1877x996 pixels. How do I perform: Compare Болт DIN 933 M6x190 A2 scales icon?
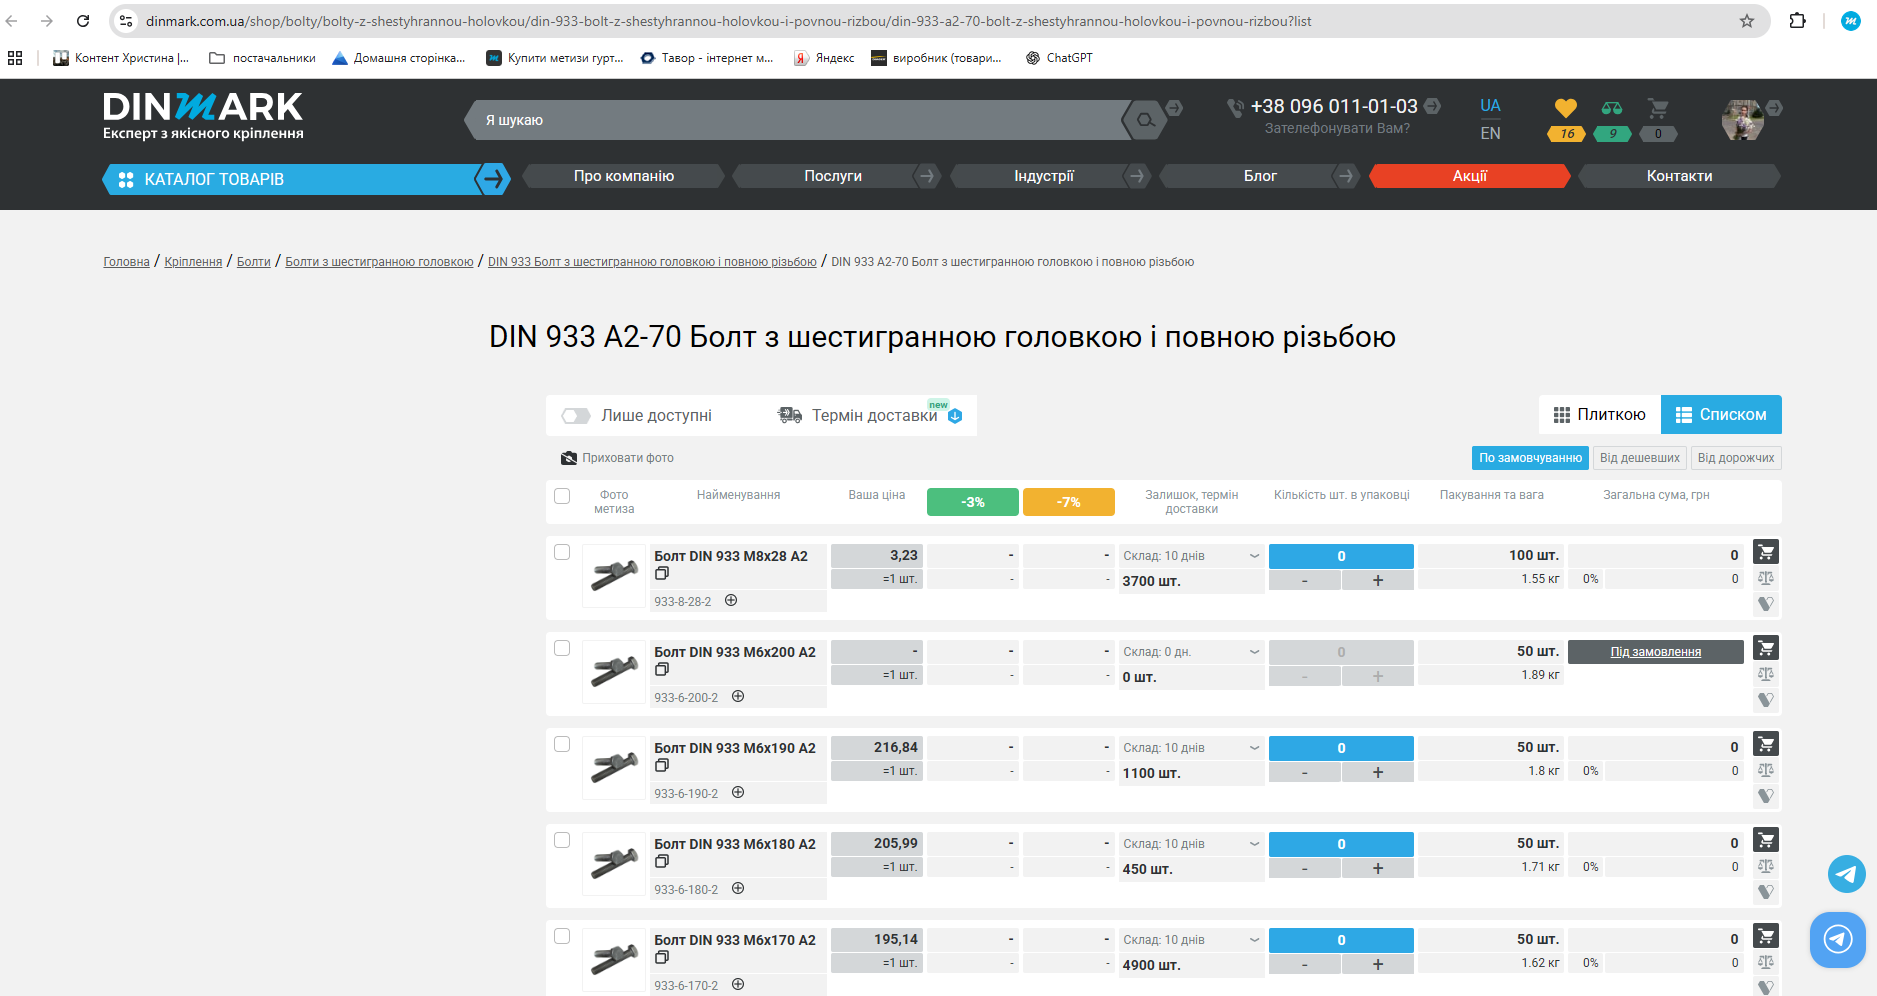tap(1766, 770)
